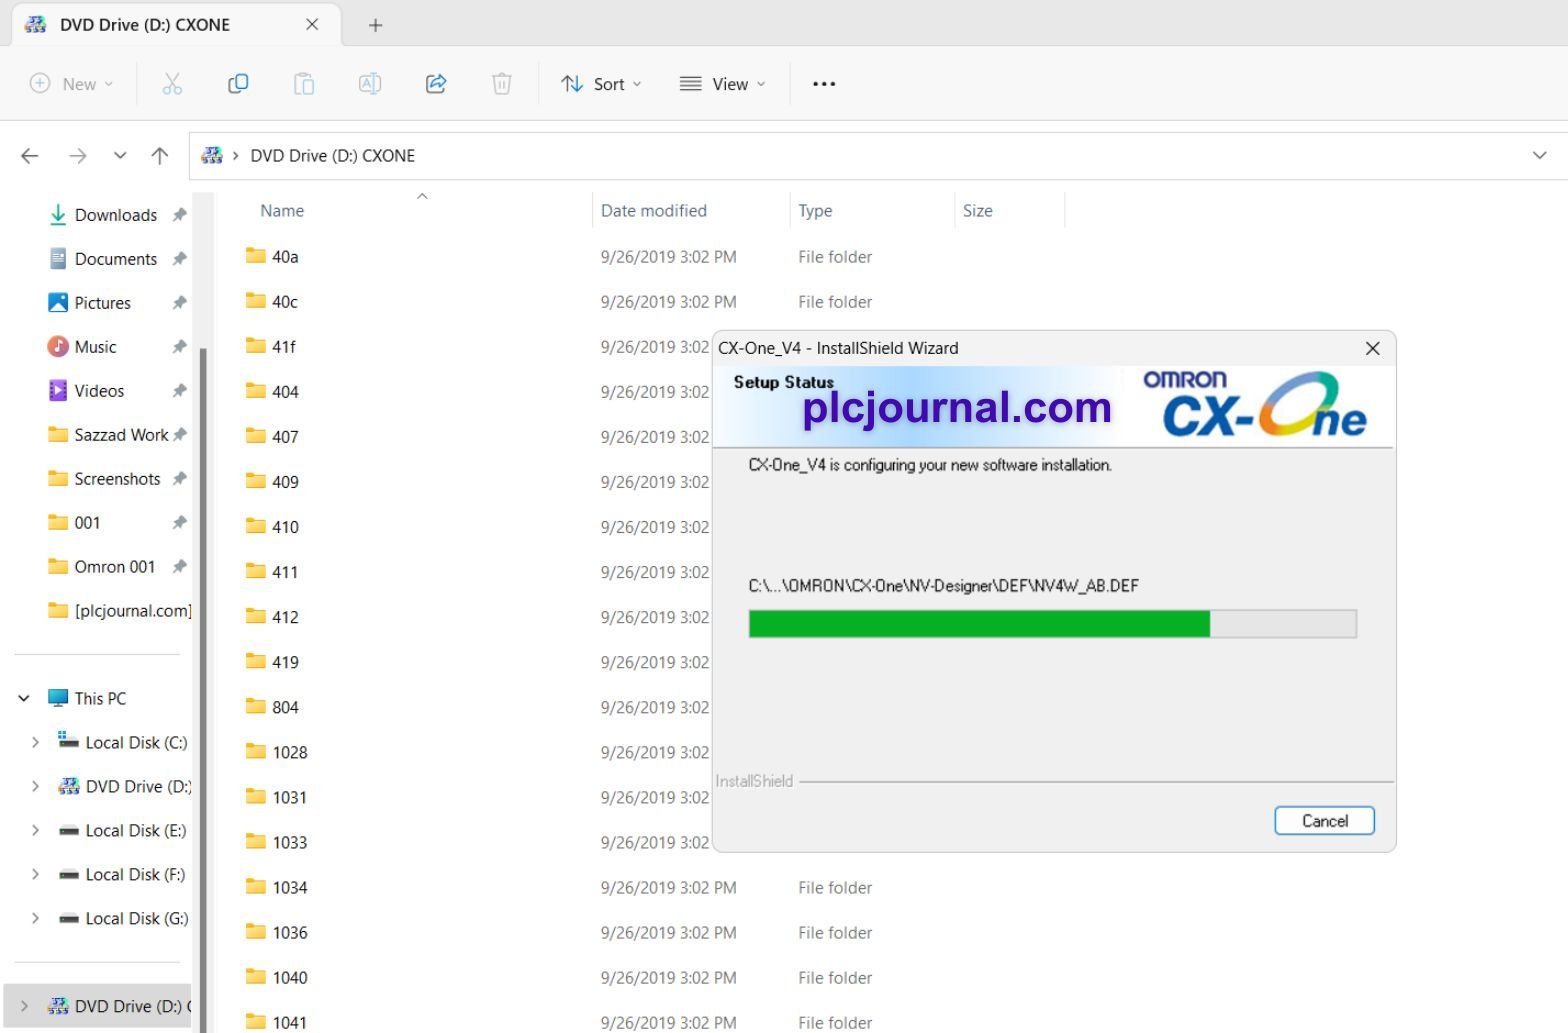Select folder 410 in file list

pos(285,527)
